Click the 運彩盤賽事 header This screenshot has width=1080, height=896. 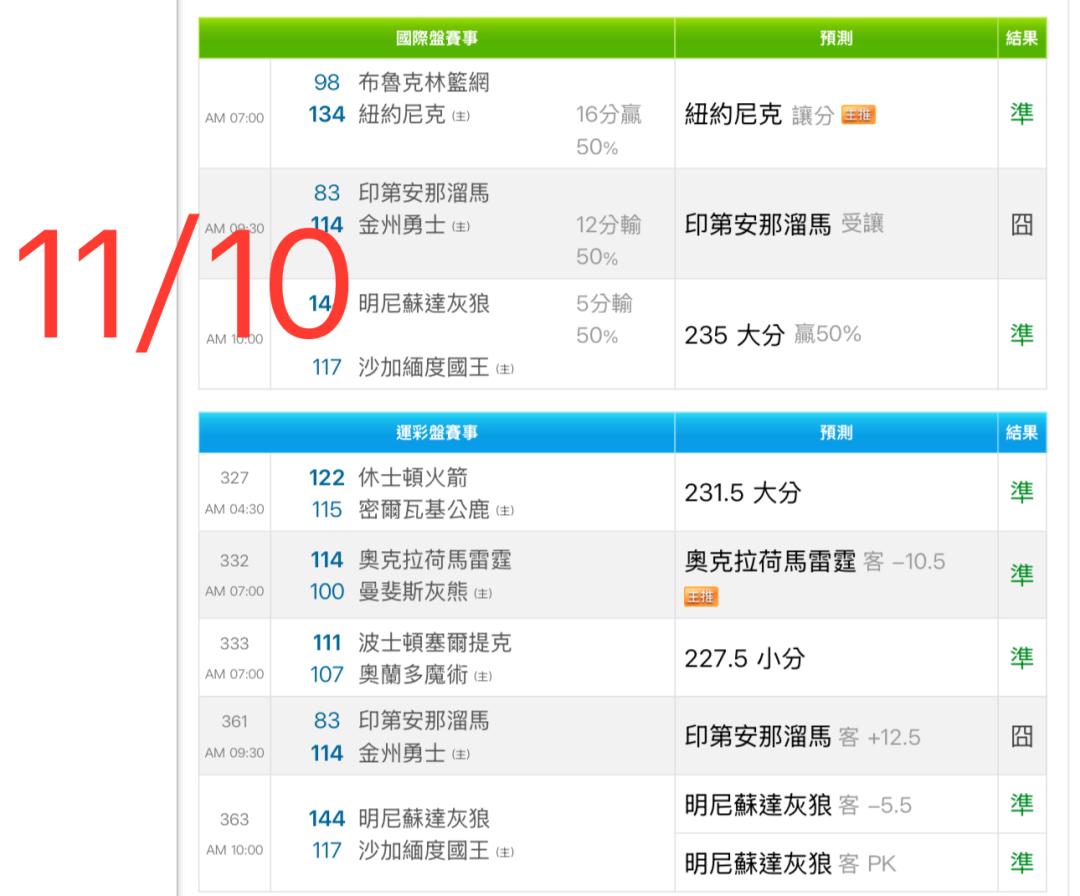(437, 433)
